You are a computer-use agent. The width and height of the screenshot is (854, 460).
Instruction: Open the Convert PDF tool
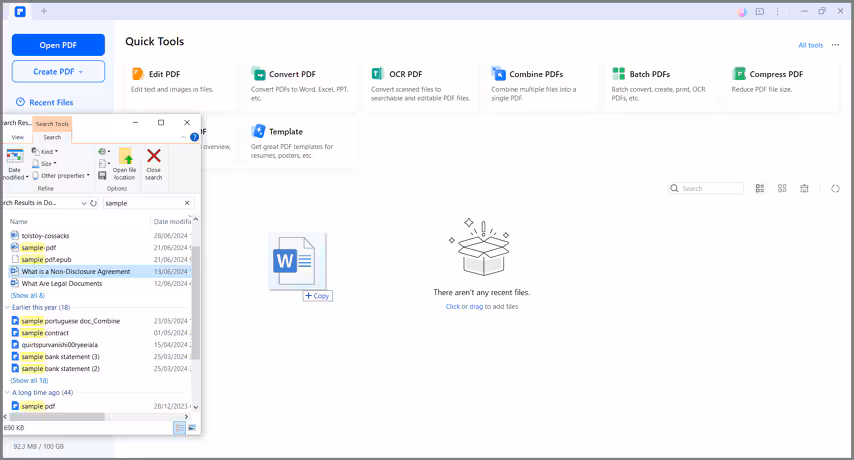pos(258,74)
